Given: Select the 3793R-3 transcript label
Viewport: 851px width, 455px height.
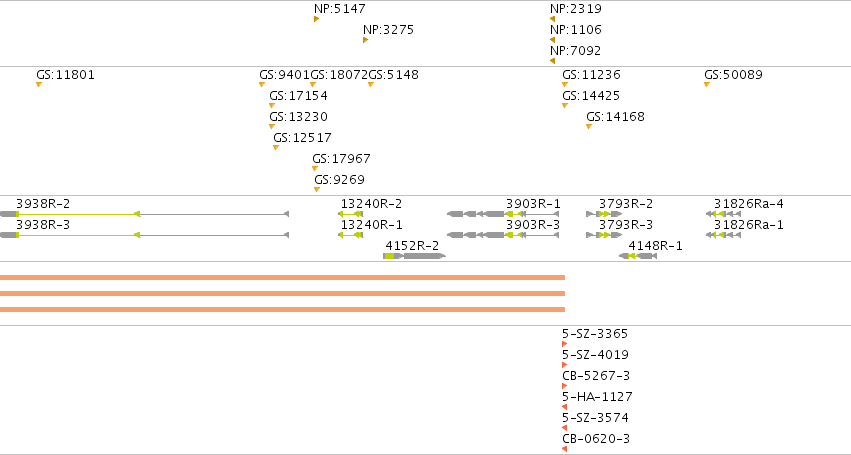Looking at the screenshot, I should pos(626,225).
